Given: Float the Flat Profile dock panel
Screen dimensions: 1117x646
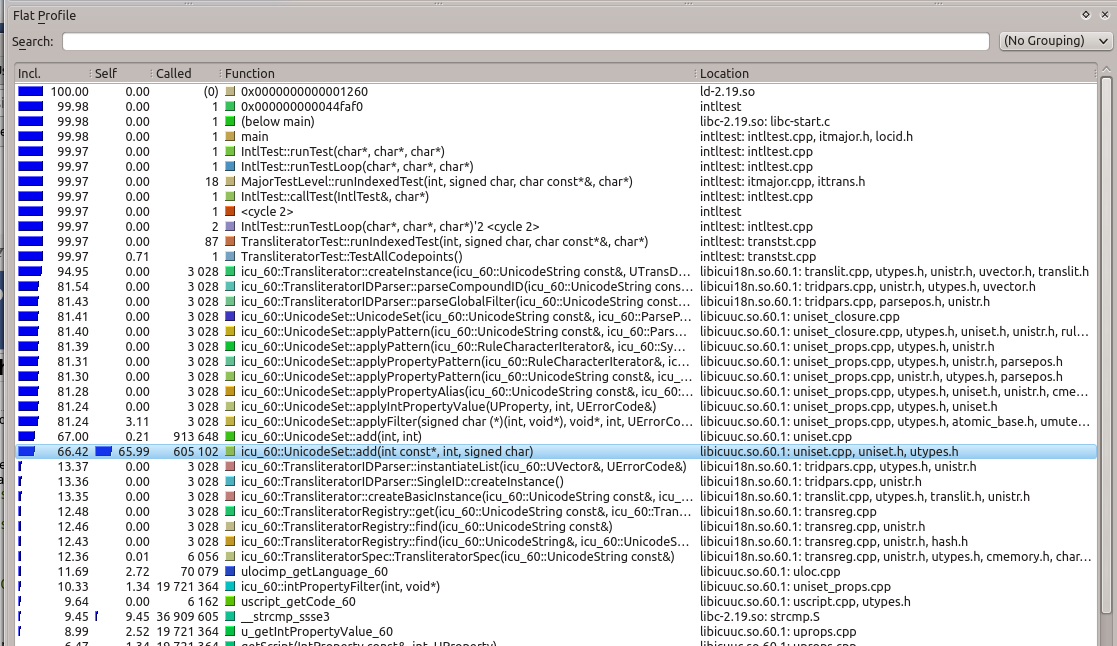Looking at the screenshot, I should click(1086, 15).
